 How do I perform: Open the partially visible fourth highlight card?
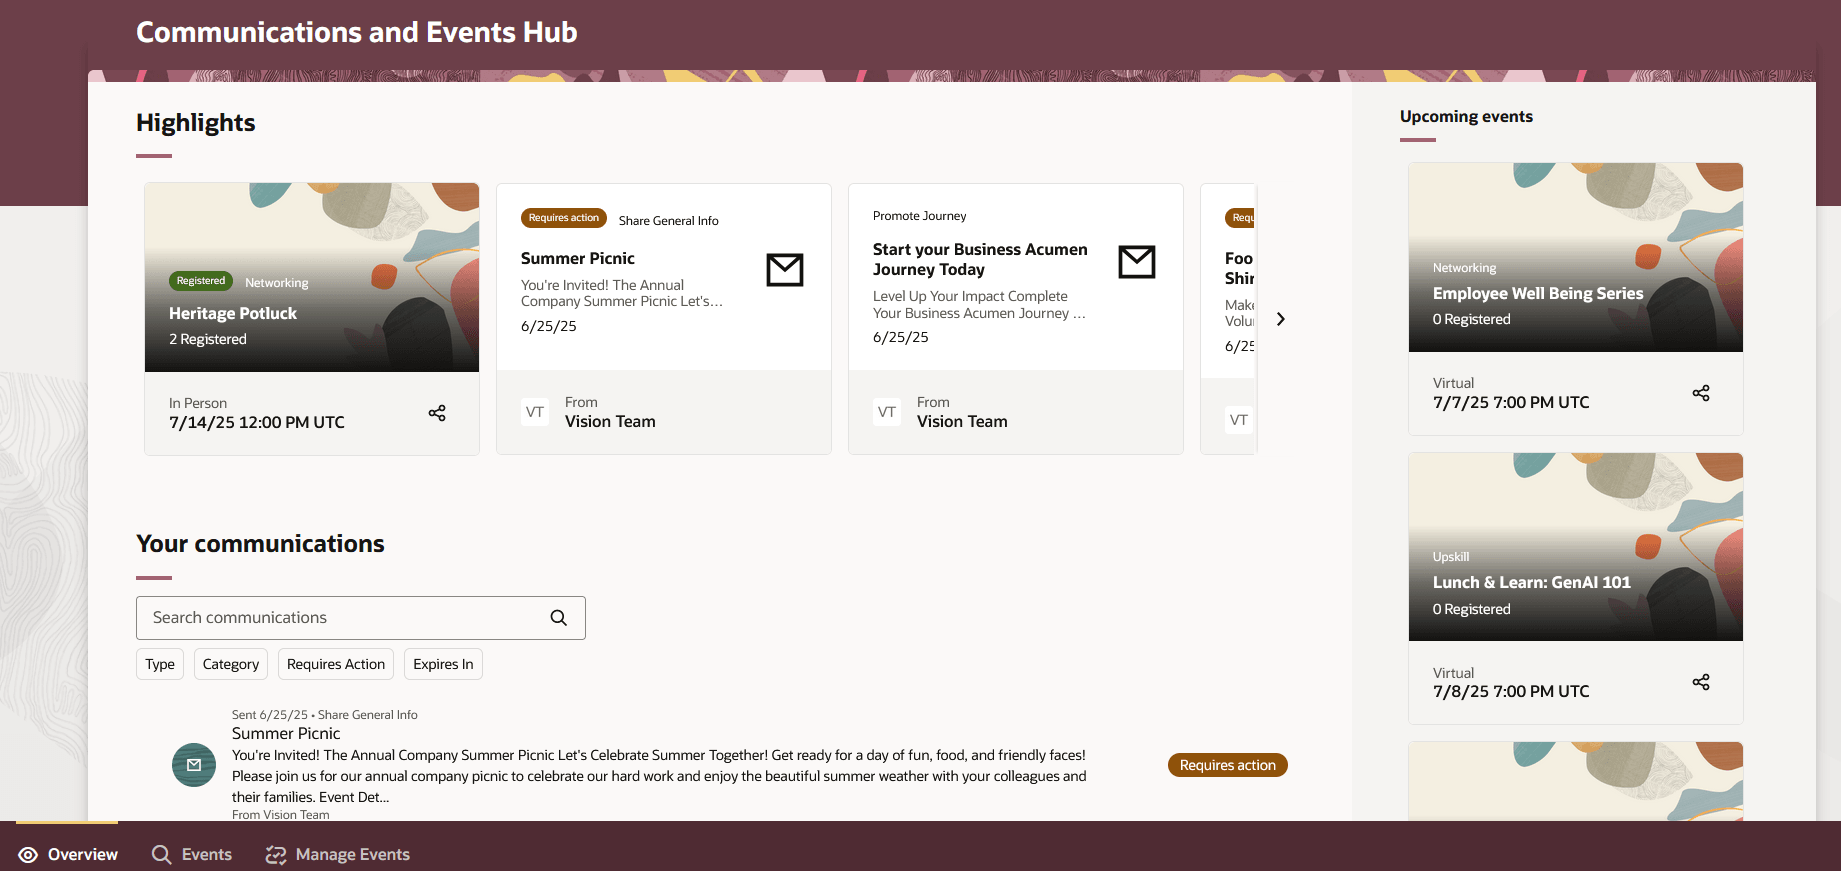pyautogui.click(x=1229, y=319)
